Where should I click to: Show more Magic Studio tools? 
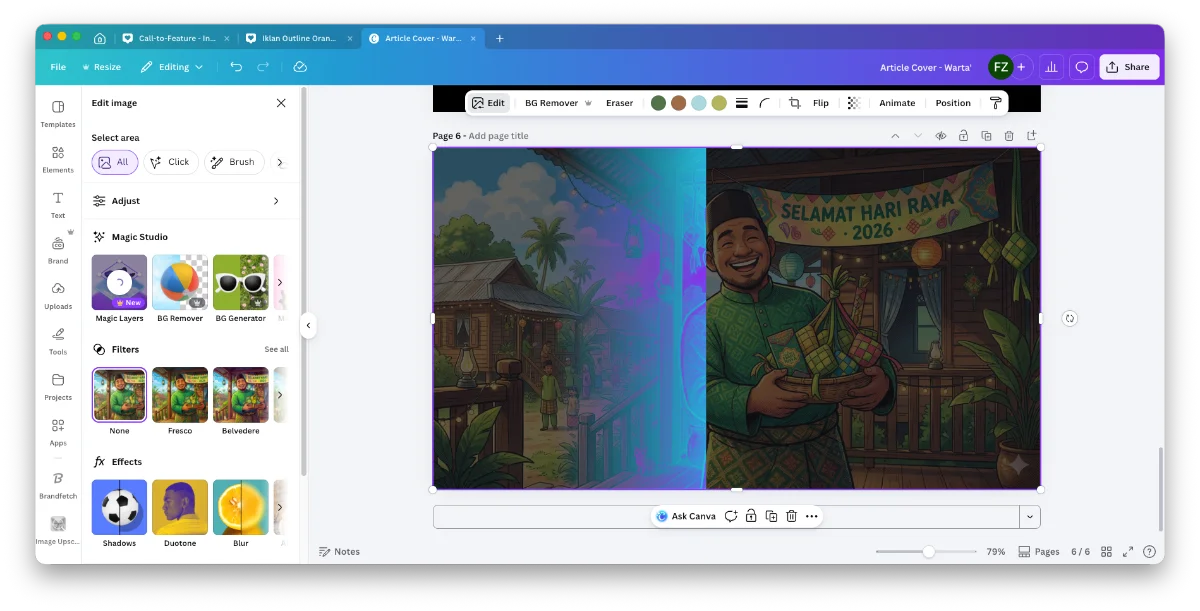pos(280,282)
